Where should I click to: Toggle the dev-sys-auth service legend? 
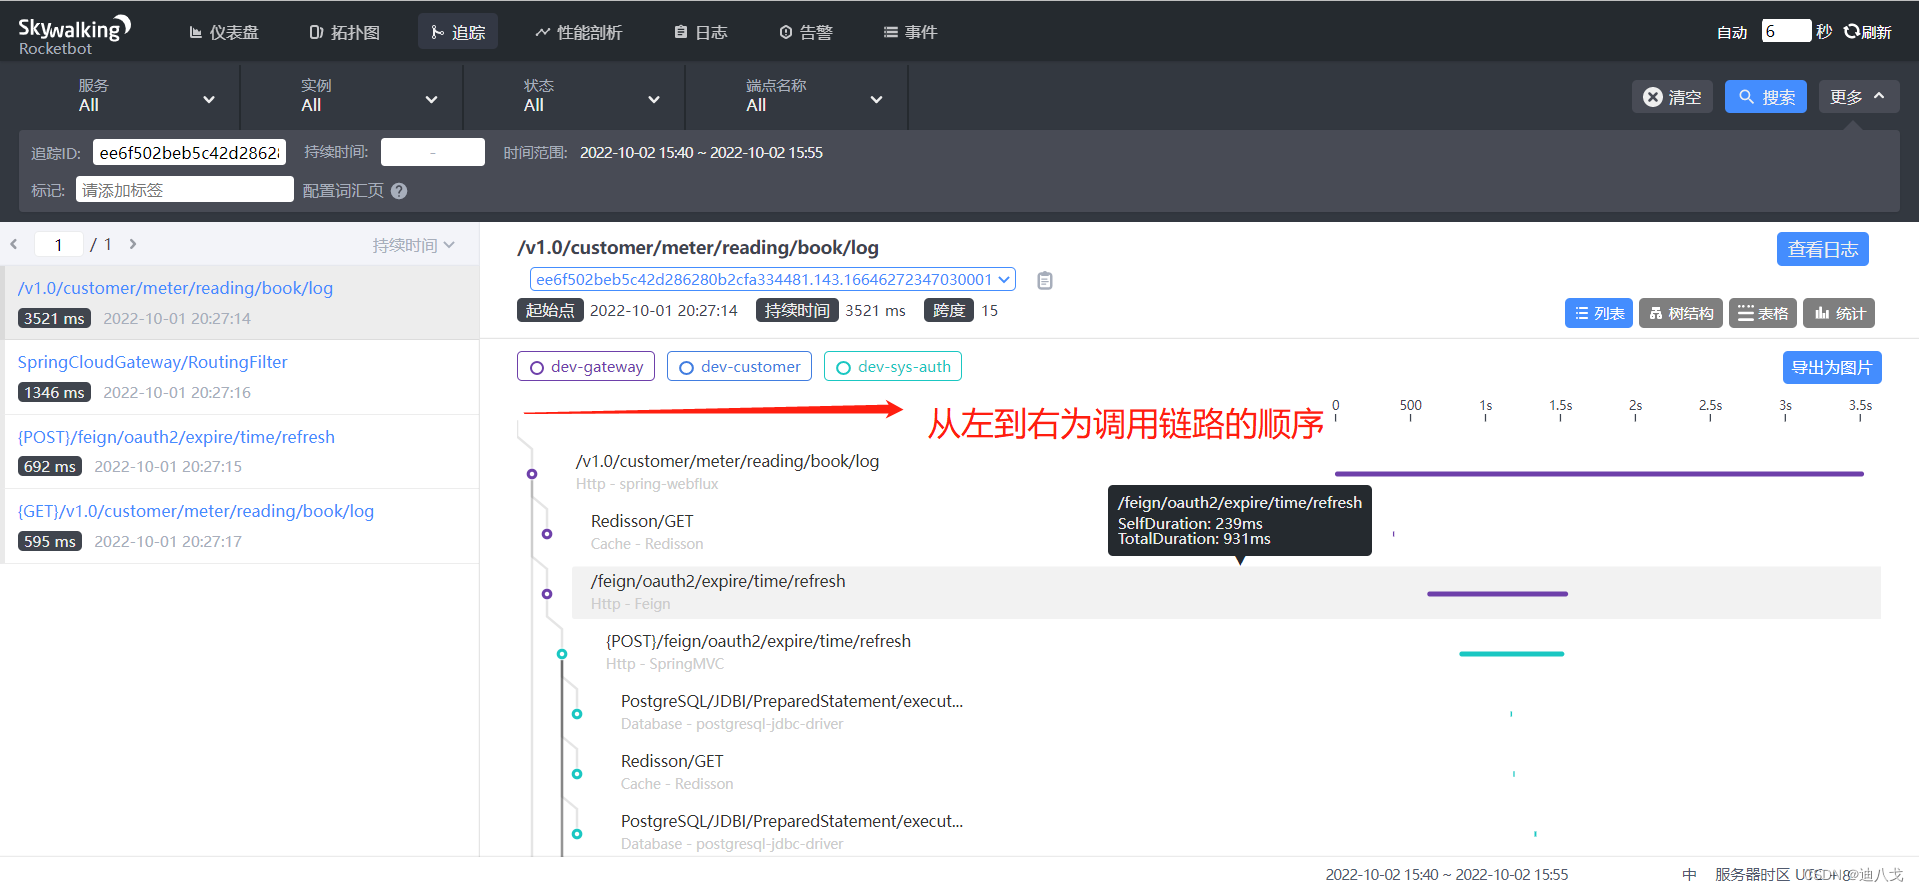pos(893,366)
